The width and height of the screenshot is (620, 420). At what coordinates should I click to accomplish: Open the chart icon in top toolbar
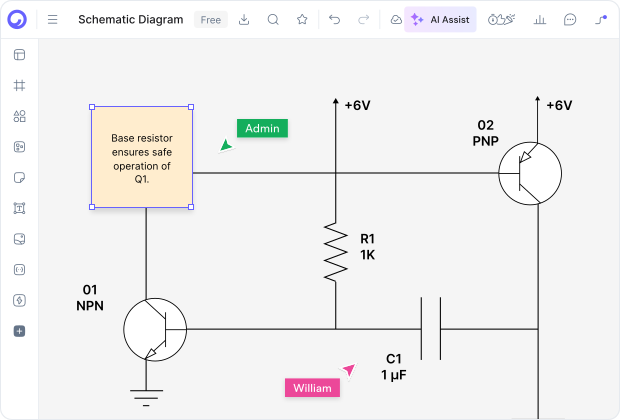click(540, 19)
